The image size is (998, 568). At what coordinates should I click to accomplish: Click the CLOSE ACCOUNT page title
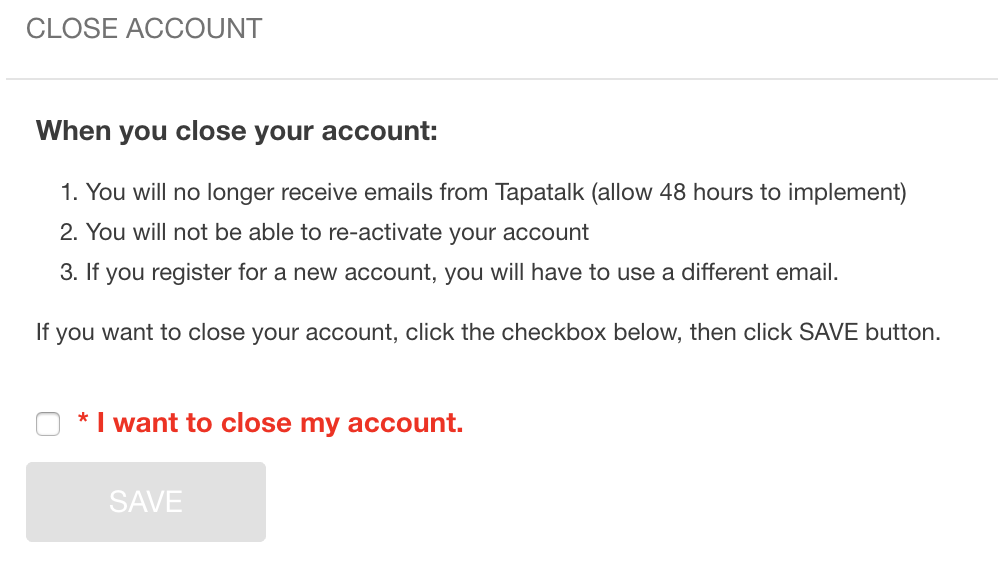click(144, 29)
